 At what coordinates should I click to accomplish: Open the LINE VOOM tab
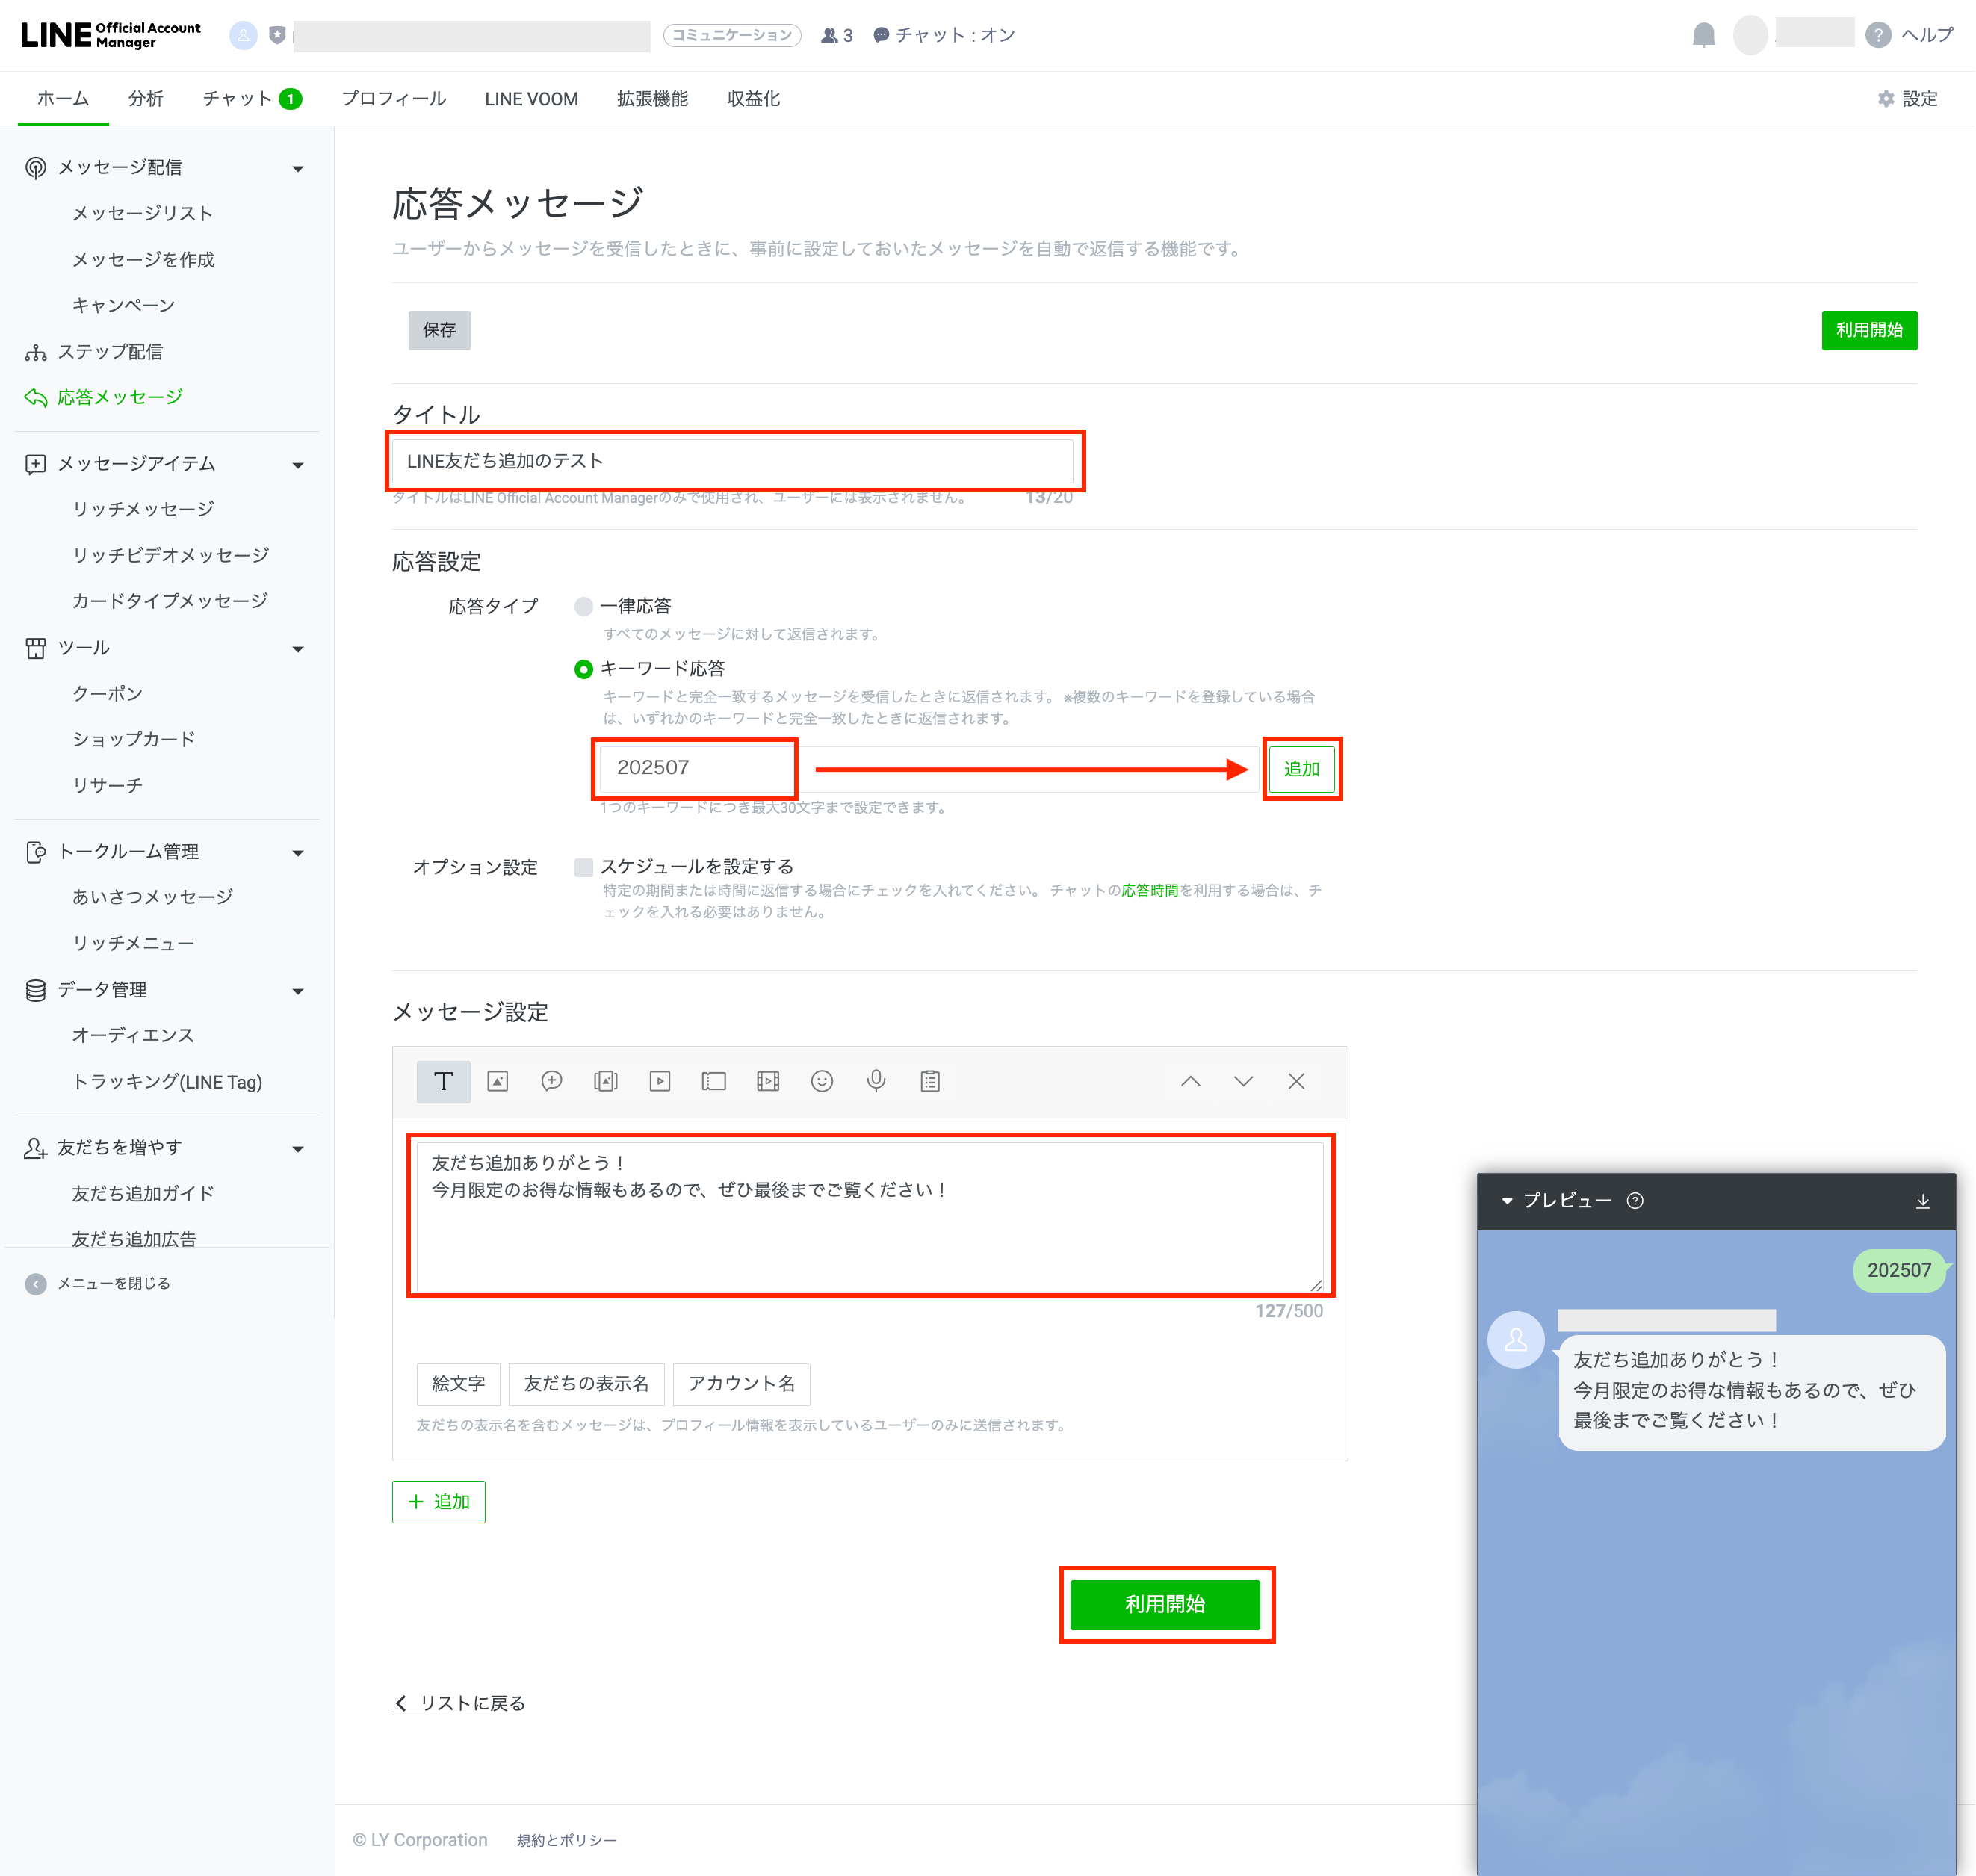(x=532, y=99)
